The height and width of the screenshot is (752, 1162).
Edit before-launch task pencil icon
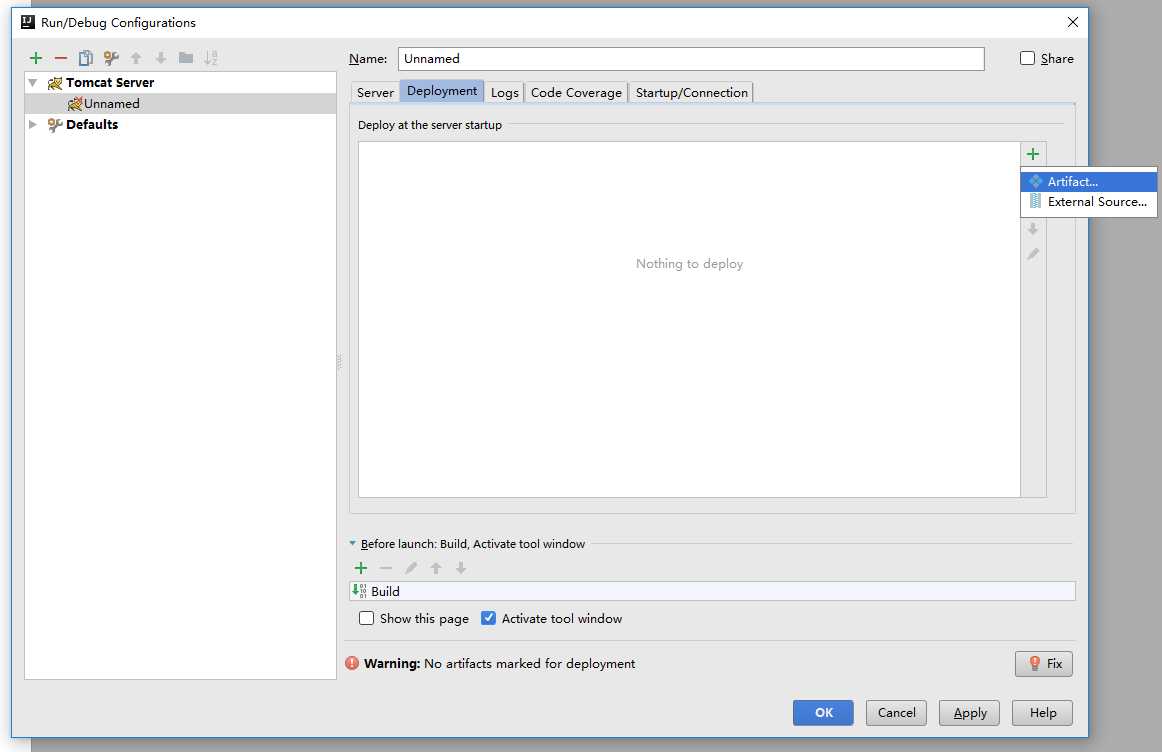(x=411, y=568)
